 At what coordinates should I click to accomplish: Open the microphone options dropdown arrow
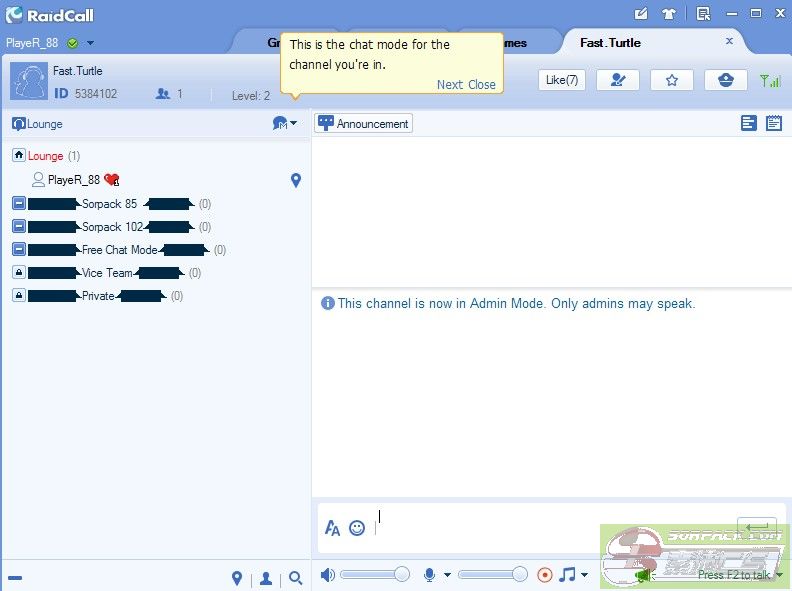point(447,575)
